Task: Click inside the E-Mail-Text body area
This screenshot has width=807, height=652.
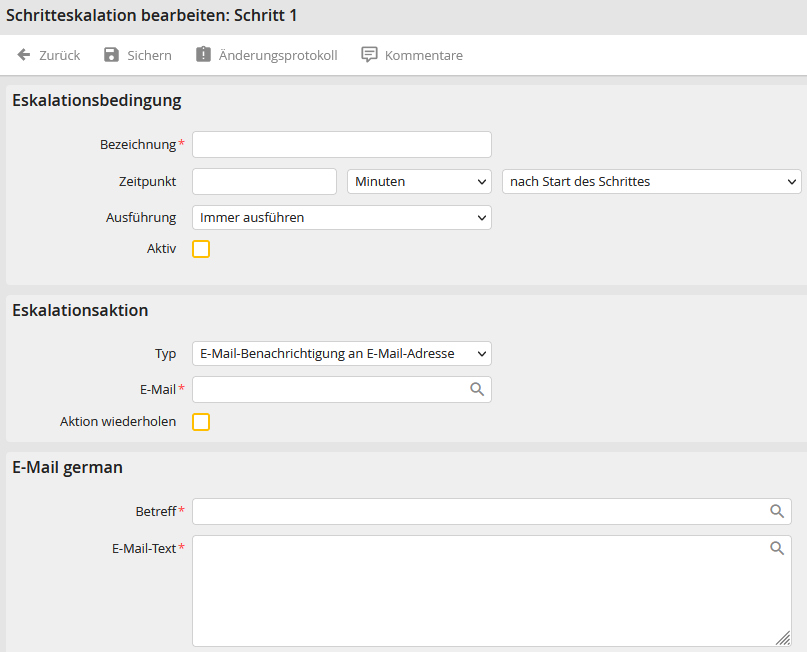Action: coord(480,595)
